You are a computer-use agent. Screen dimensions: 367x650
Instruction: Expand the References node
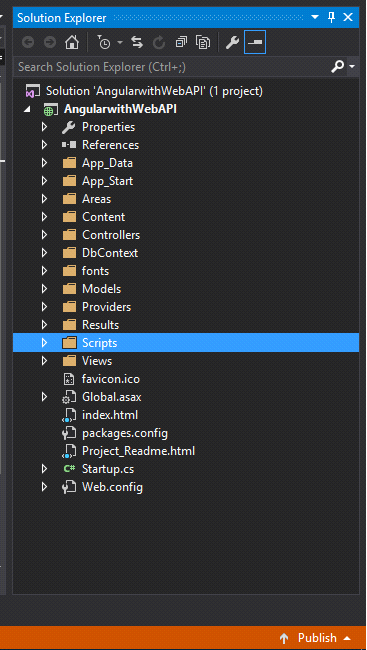[x=44, y=145]
